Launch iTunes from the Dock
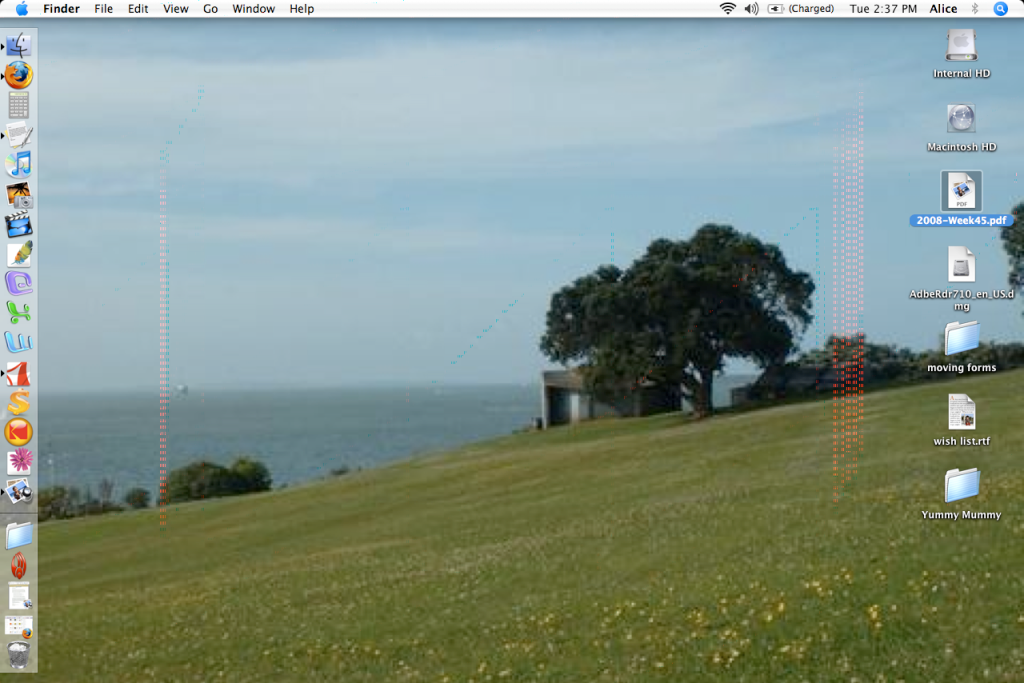 click(19, 165)
